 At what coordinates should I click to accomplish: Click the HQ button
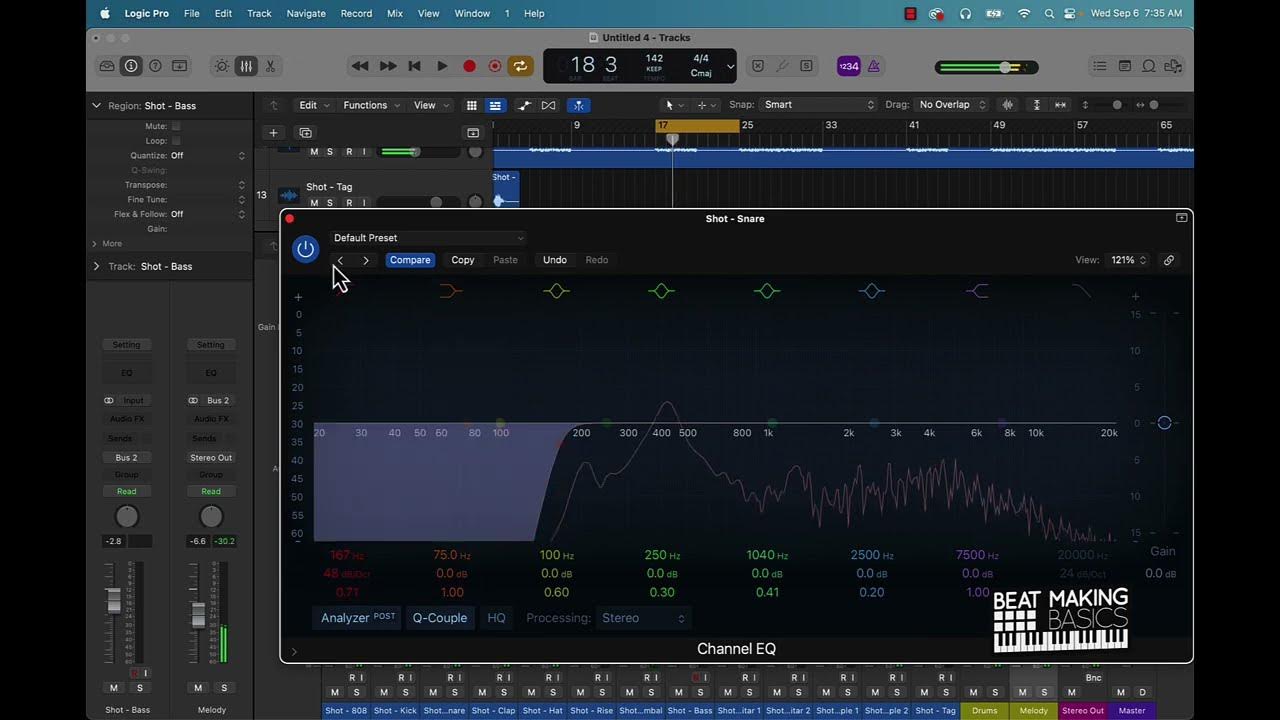click(x=496, y=618)
